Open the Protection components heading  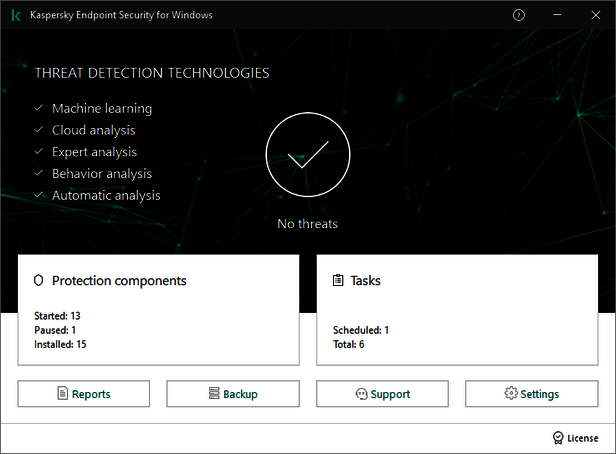(118, 281)
